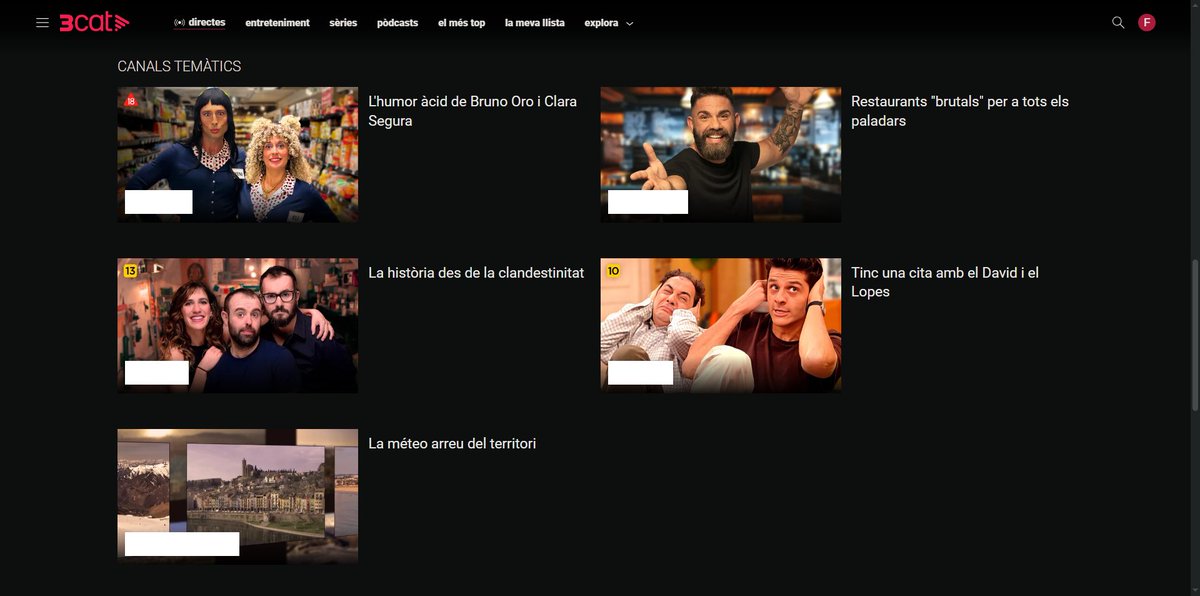Open the hamburger menu icon
Viewport: 1200px width, 596px height.
[42, 22]
